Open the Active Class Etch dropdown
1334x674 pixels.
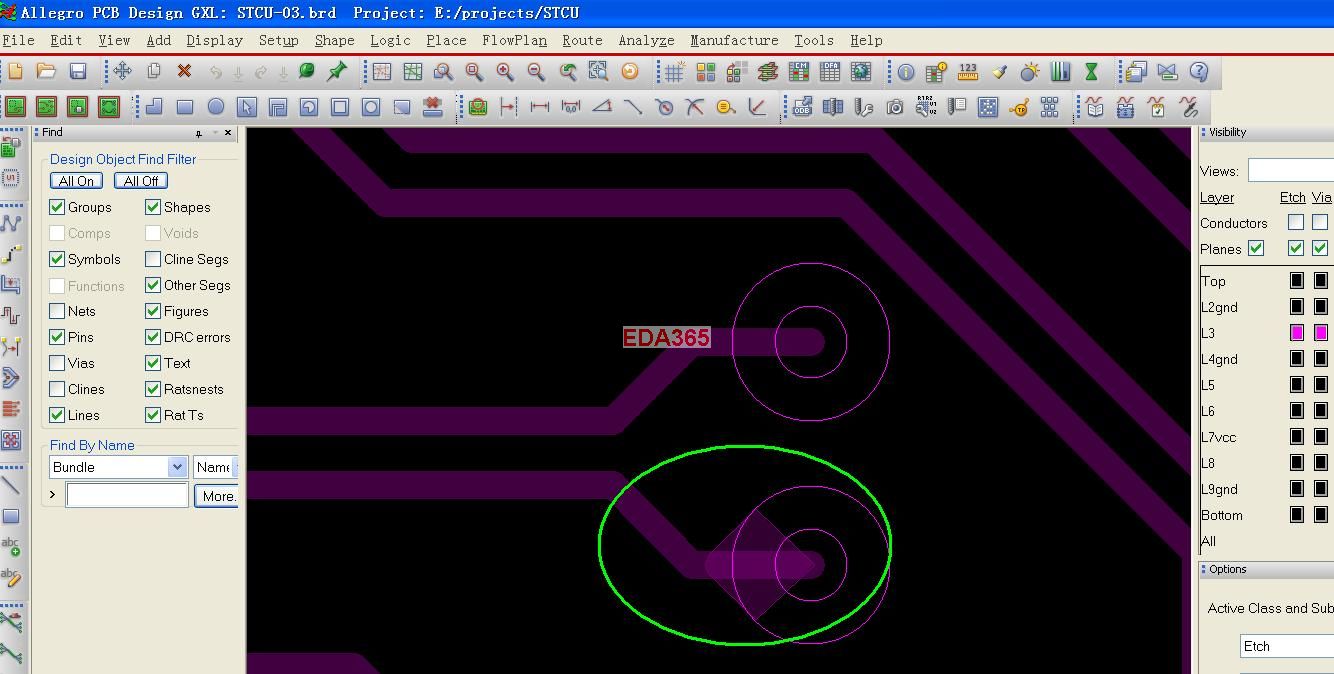click(x=1286, y=646)
